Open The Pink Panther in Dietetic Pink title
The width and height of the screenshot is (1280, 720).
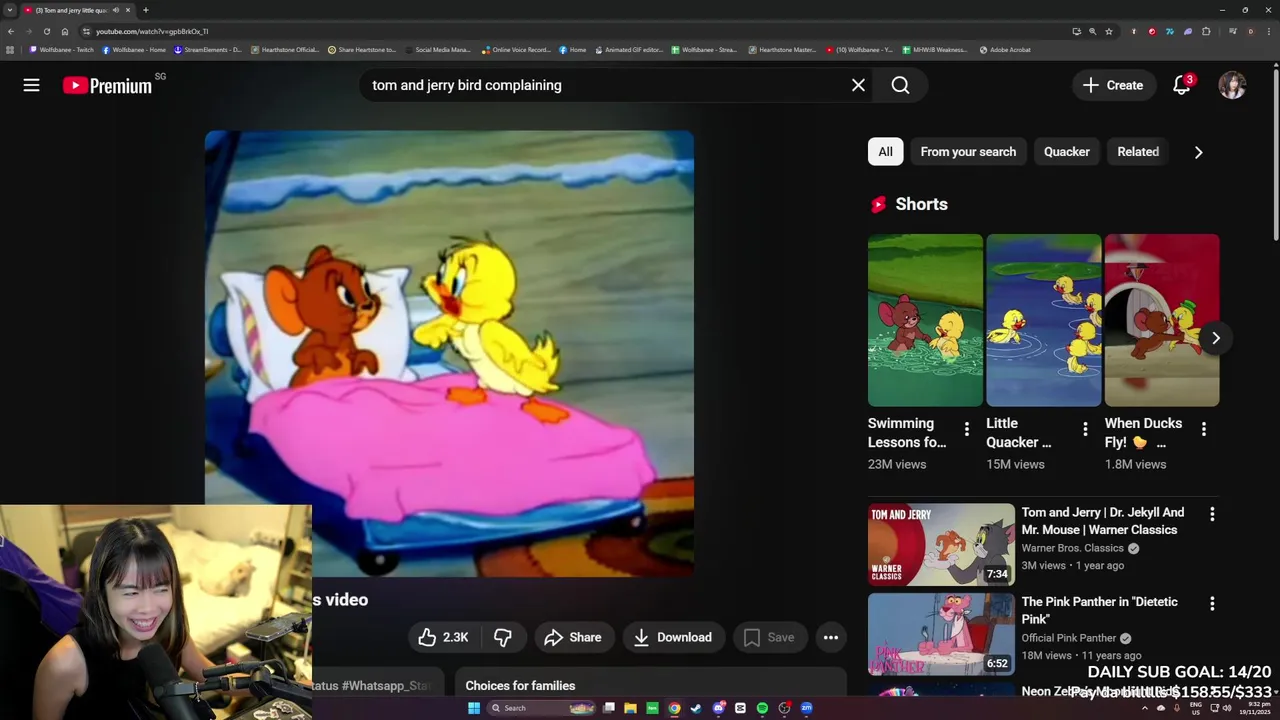[x=1099, y=610]
